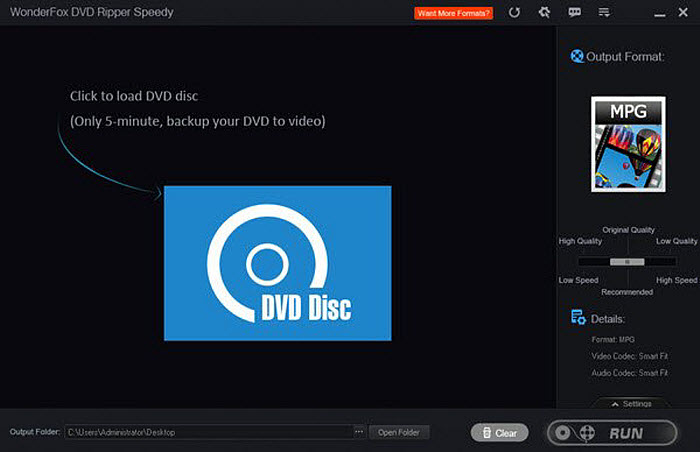Click the Want More Formats? button

(x=454, y=13)
